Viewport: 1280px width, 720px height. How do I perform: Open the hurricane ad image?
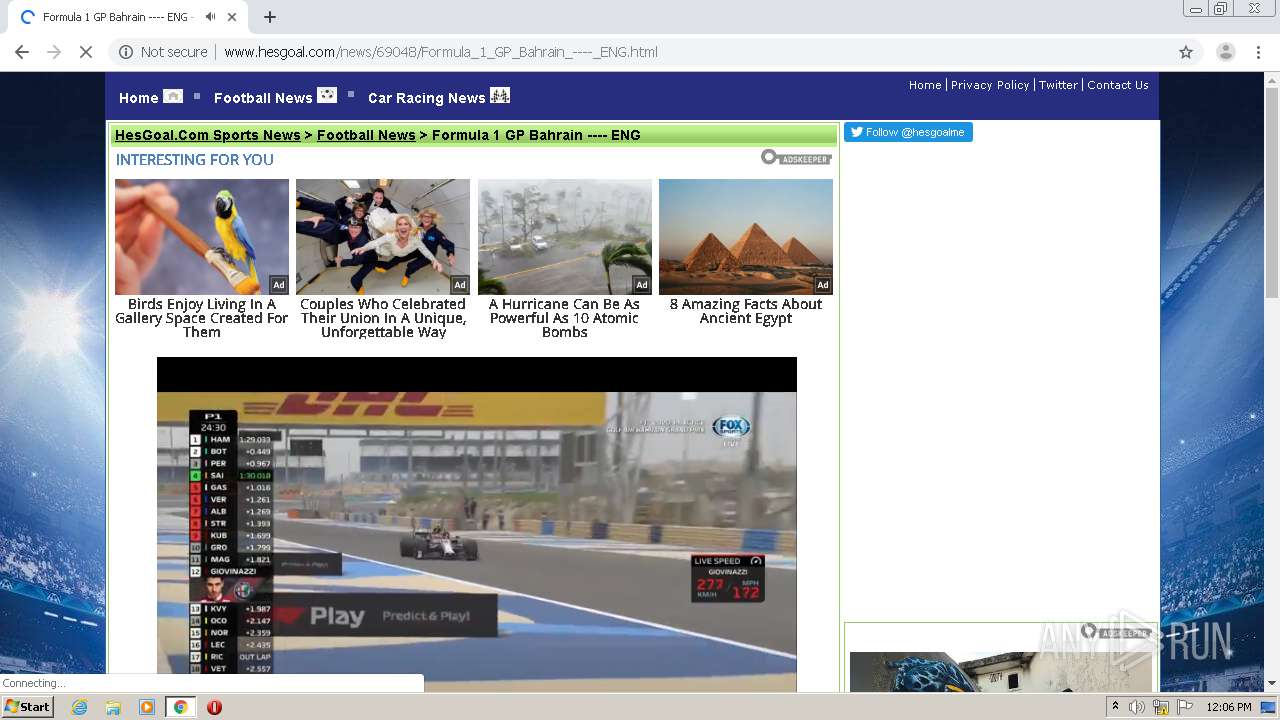pos(565,237)
